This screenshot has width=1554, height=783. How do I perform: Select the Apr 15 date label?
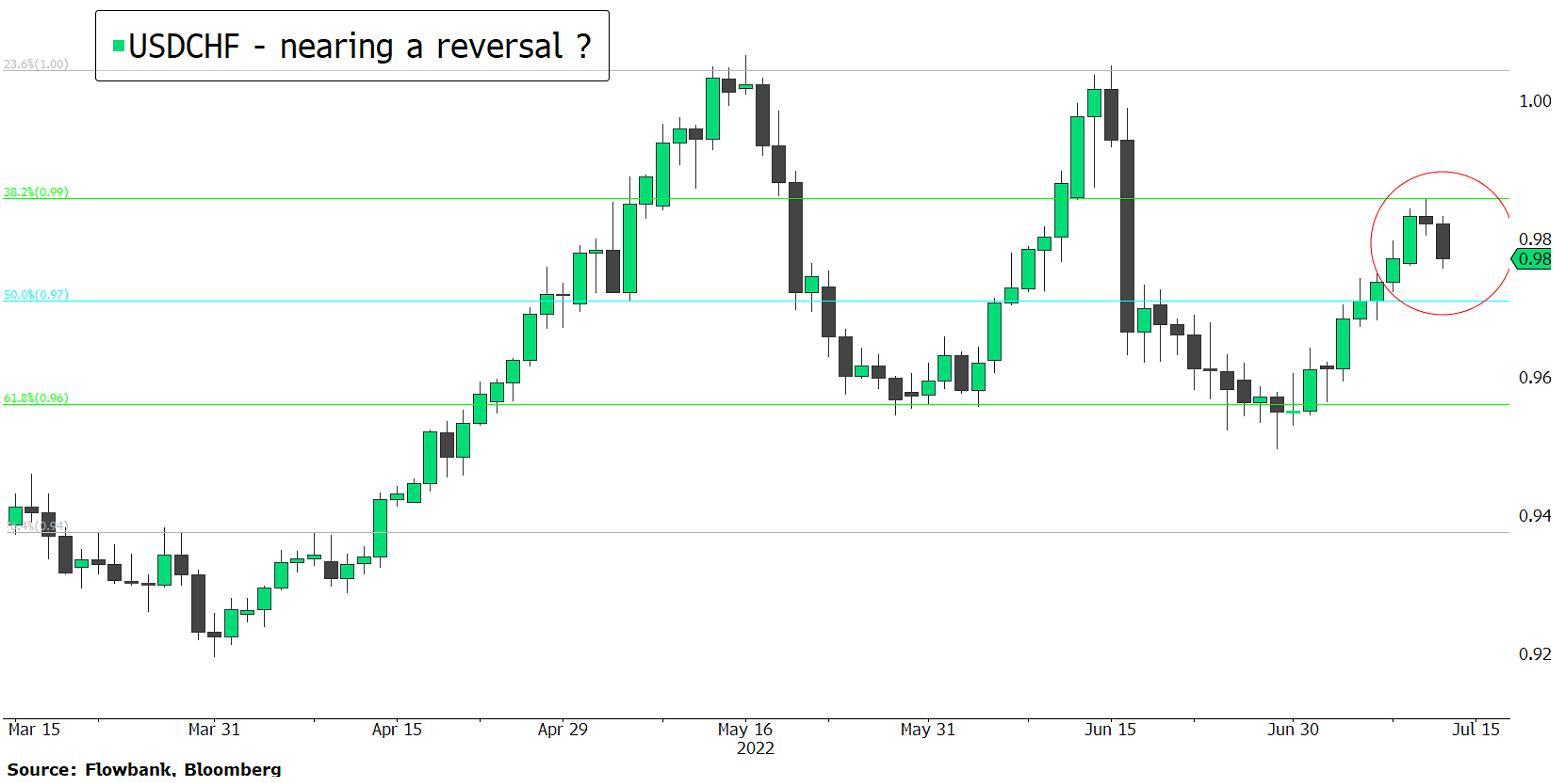(397, 730)
